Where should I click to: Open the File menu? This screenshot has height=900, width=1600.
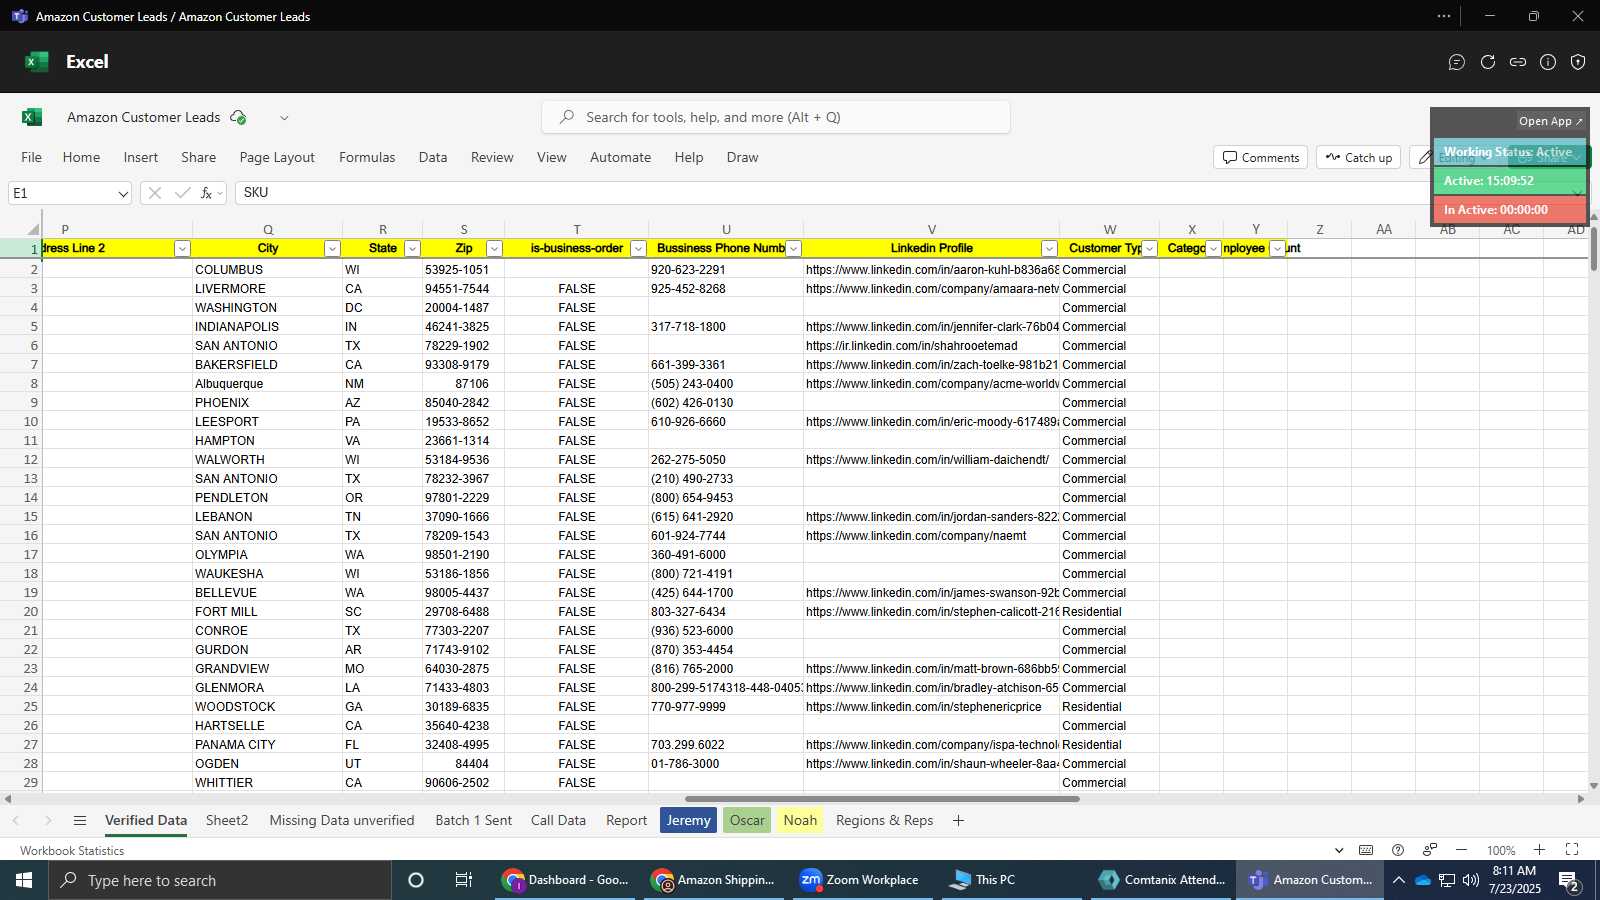coord(32,157)
